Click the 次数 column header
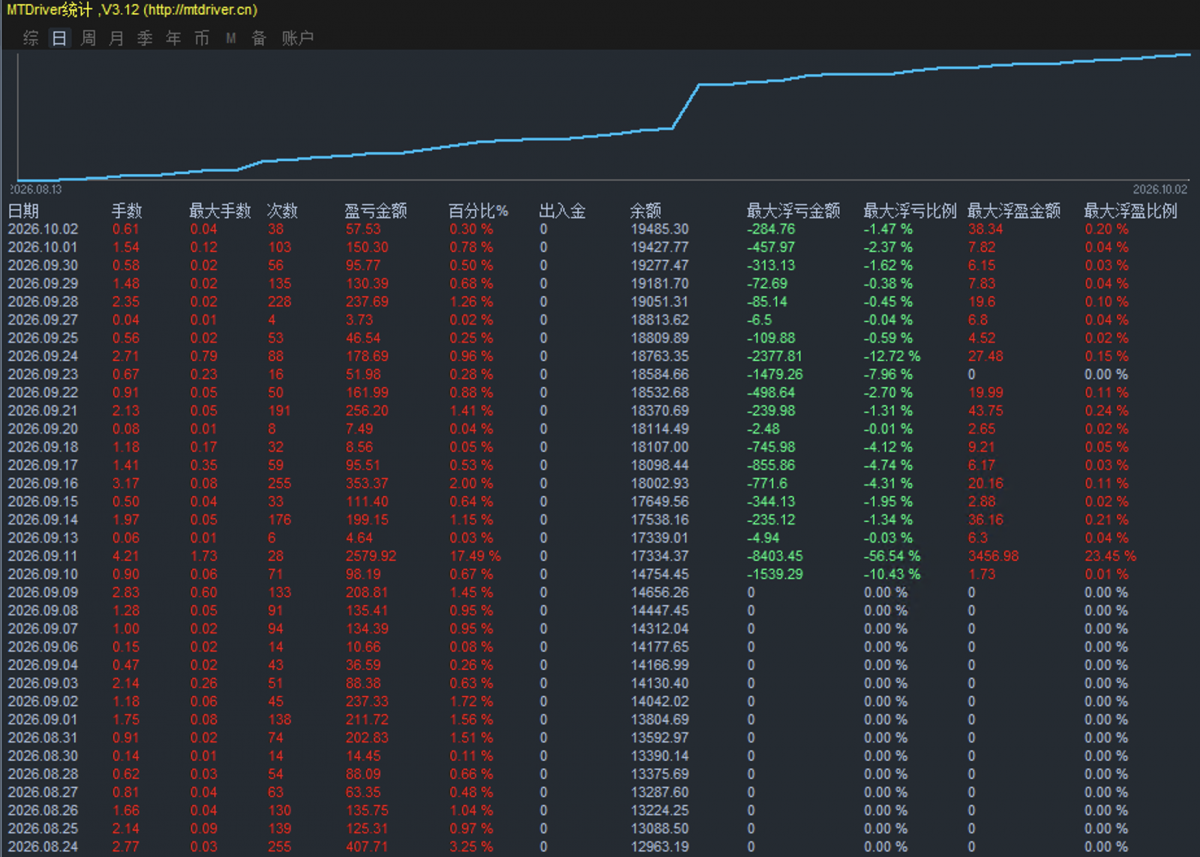This screenshot has height=857, width=1200. pyautogui.click(x=283, y=211)
